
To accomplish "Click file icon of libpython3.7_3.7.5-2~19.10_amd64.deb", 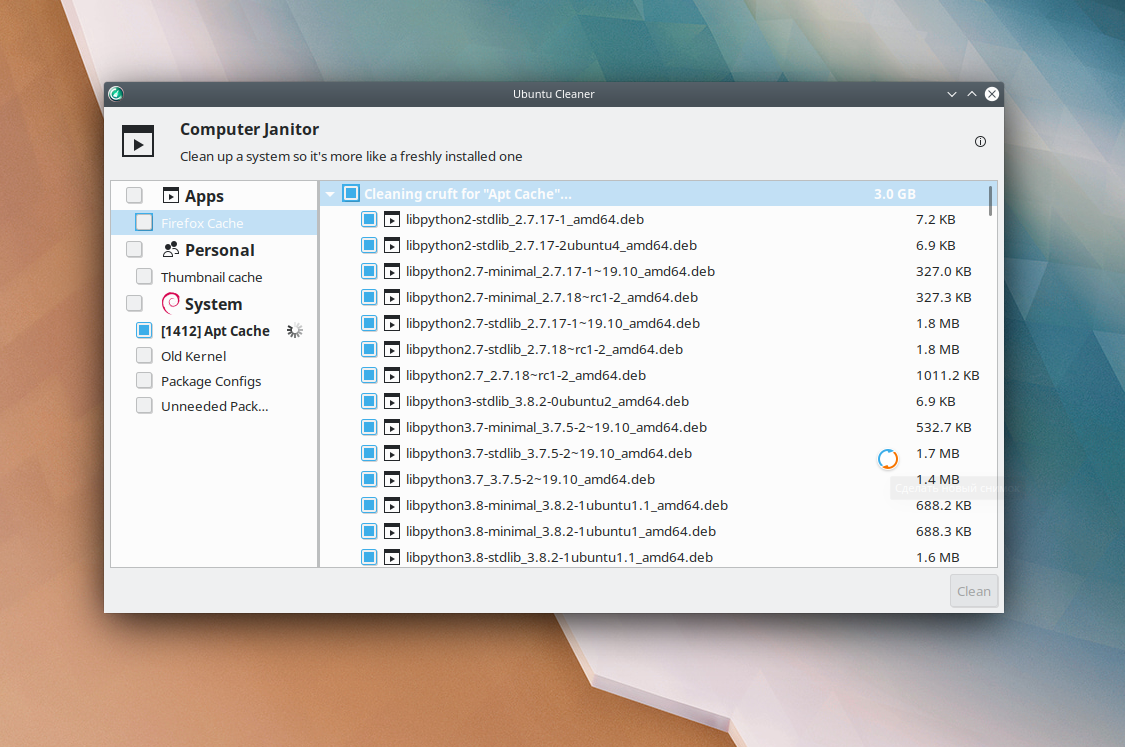I will [x=392, y=479].
